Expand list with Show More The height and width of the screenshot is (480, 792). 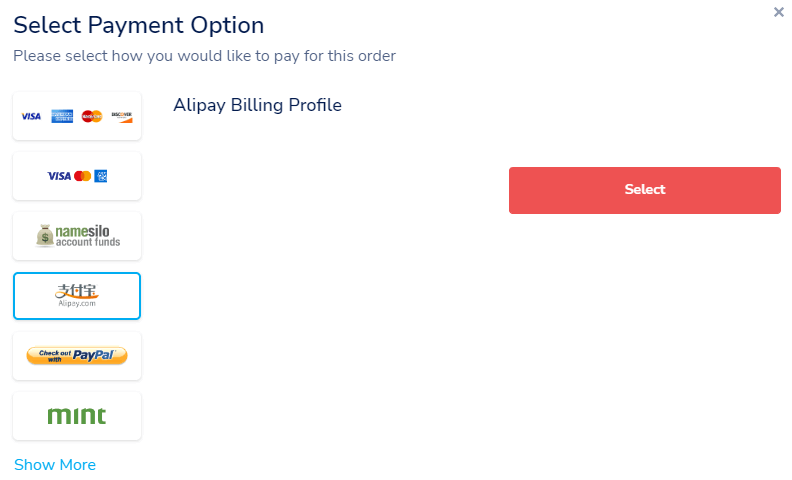pos(55,464)
